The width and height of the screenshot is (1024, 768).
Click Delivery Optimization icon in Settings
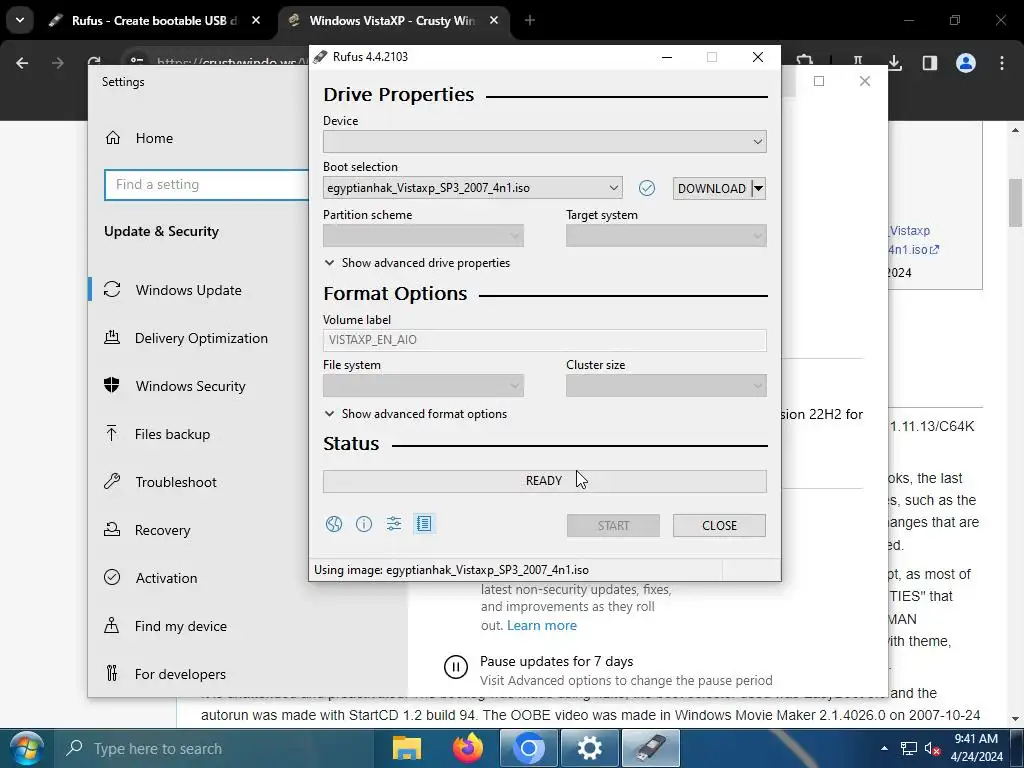pyautogui.click(x=112, y=338)
